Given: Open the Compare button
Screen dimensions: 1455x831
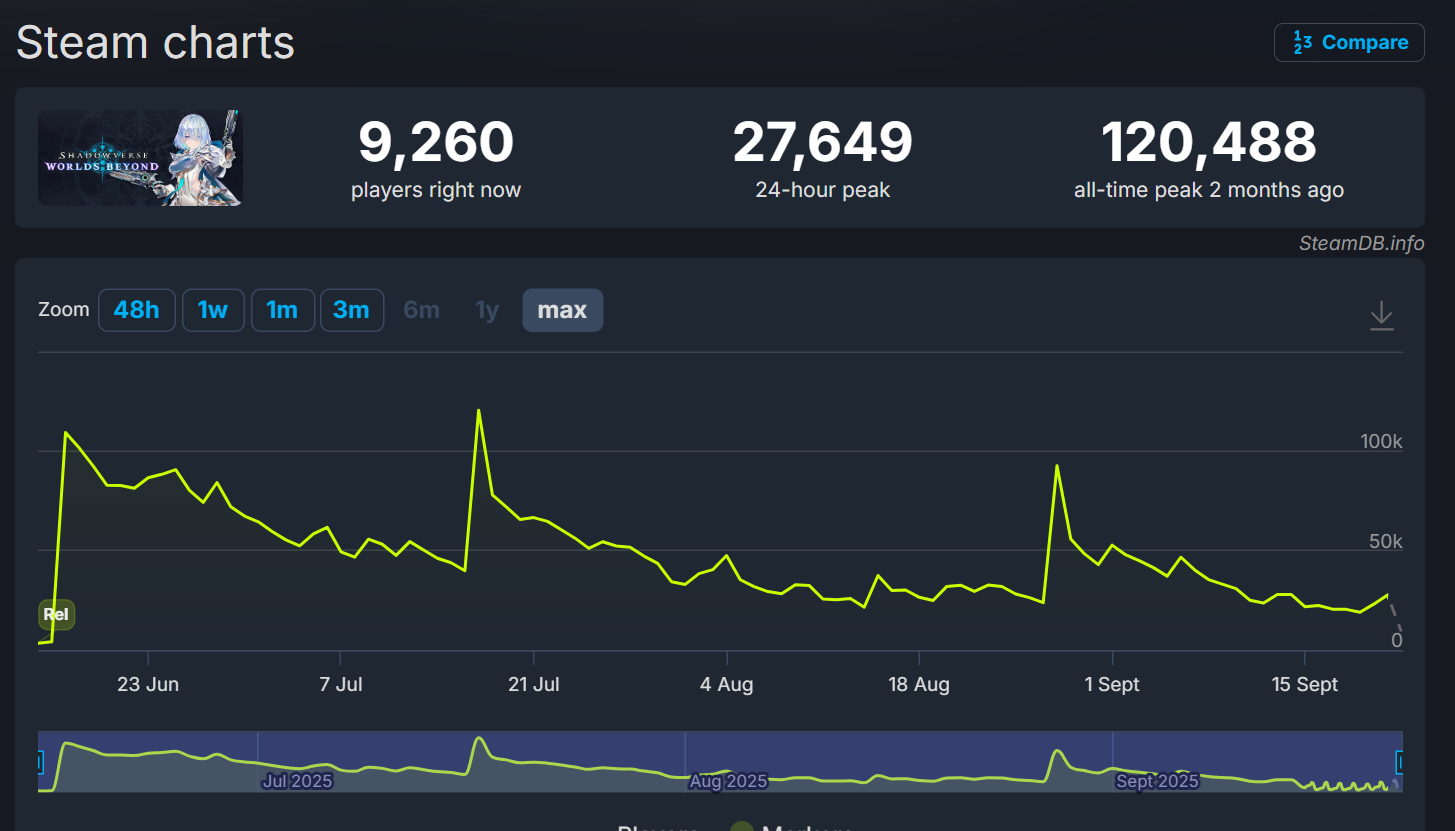Looking at the screenshot, I should [1349, 42].
